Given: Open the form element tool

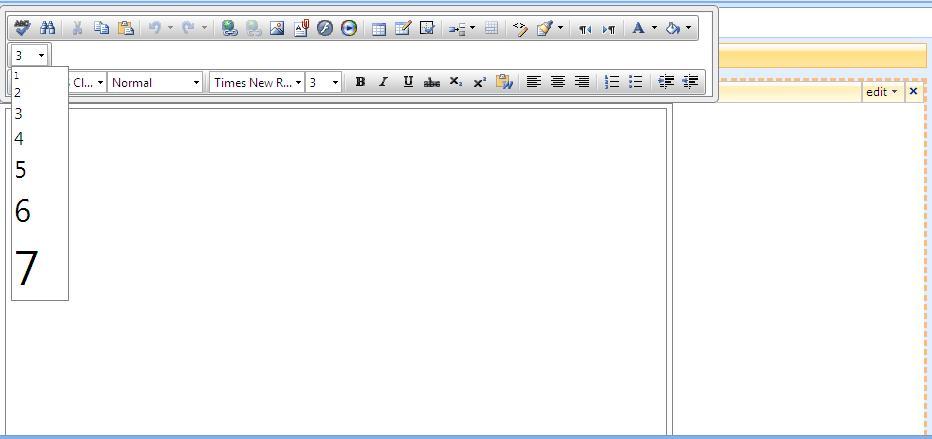Looking at the screenshot, I should click(x=403, y=28).
